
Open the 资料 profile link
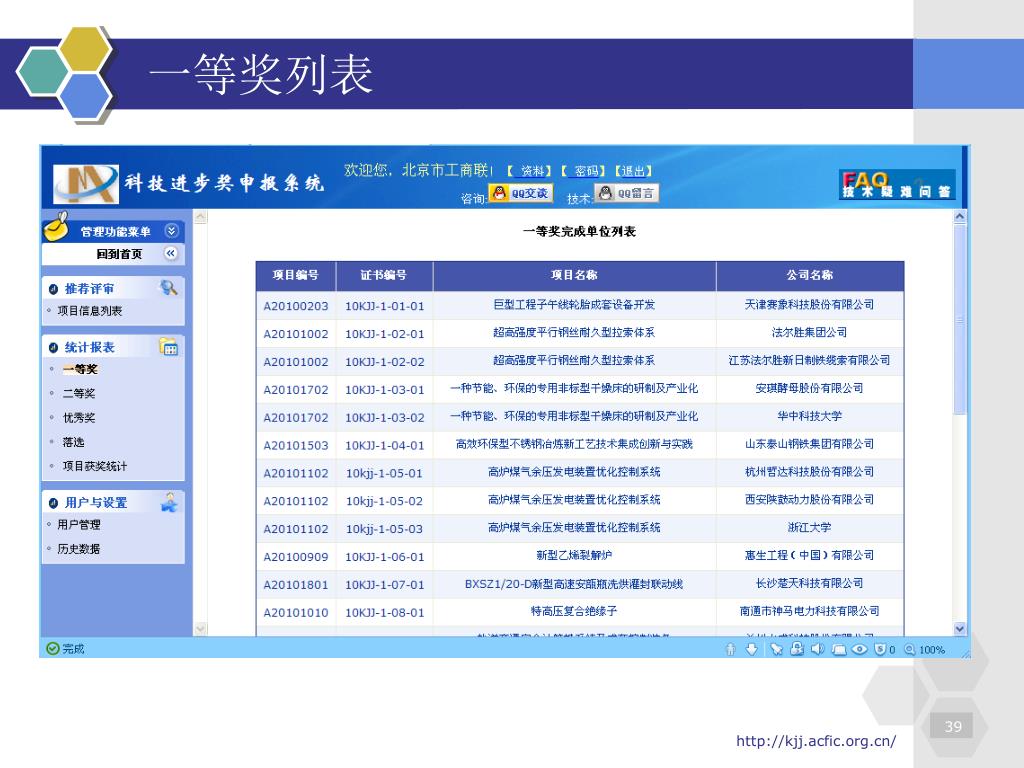pyautogui.click(x=533, y=171)
